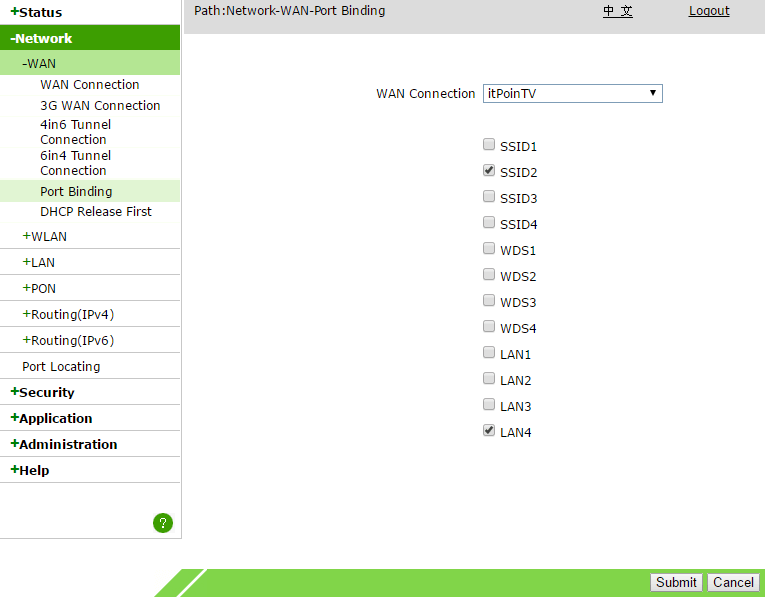The image size is (765, 598).
Task: Collapse the Network menu section
Action: point(90,38)
